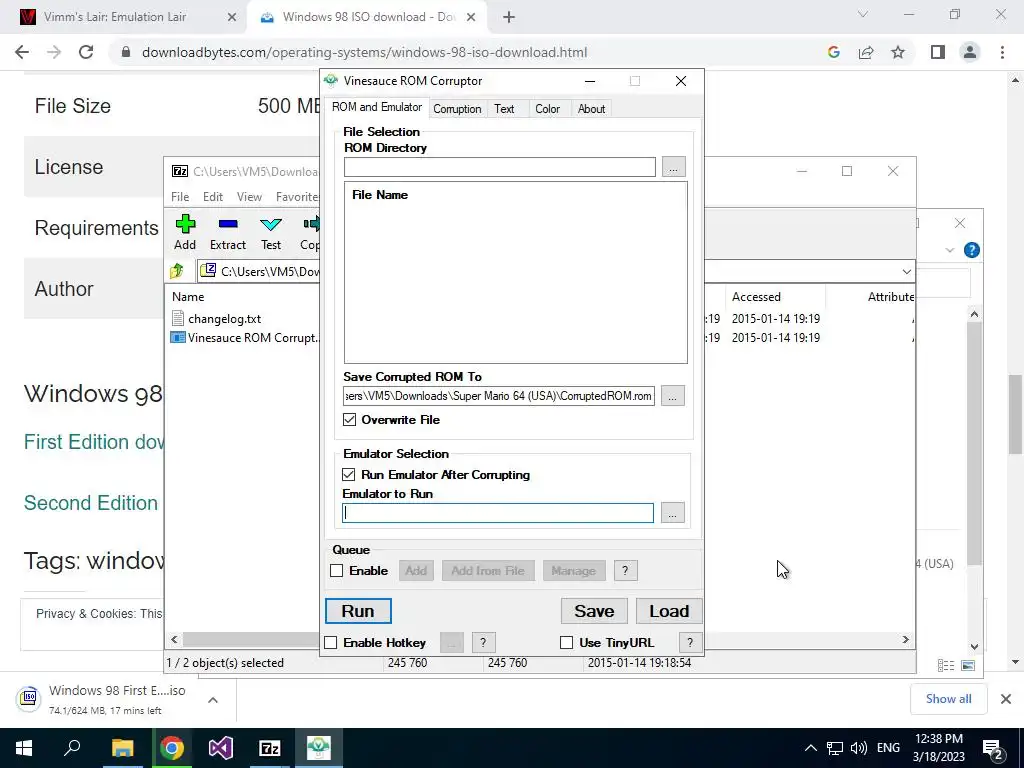Click the Queue help question button
This screenshot has width=1024, height=768.
625,571
